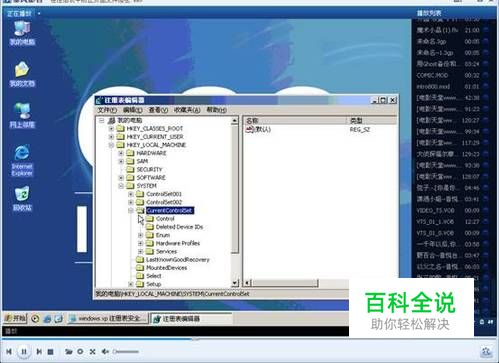The height and width of the screenshot is (363, 499).
Task: Click the folder icon beside SAM key
Action: 130,161
